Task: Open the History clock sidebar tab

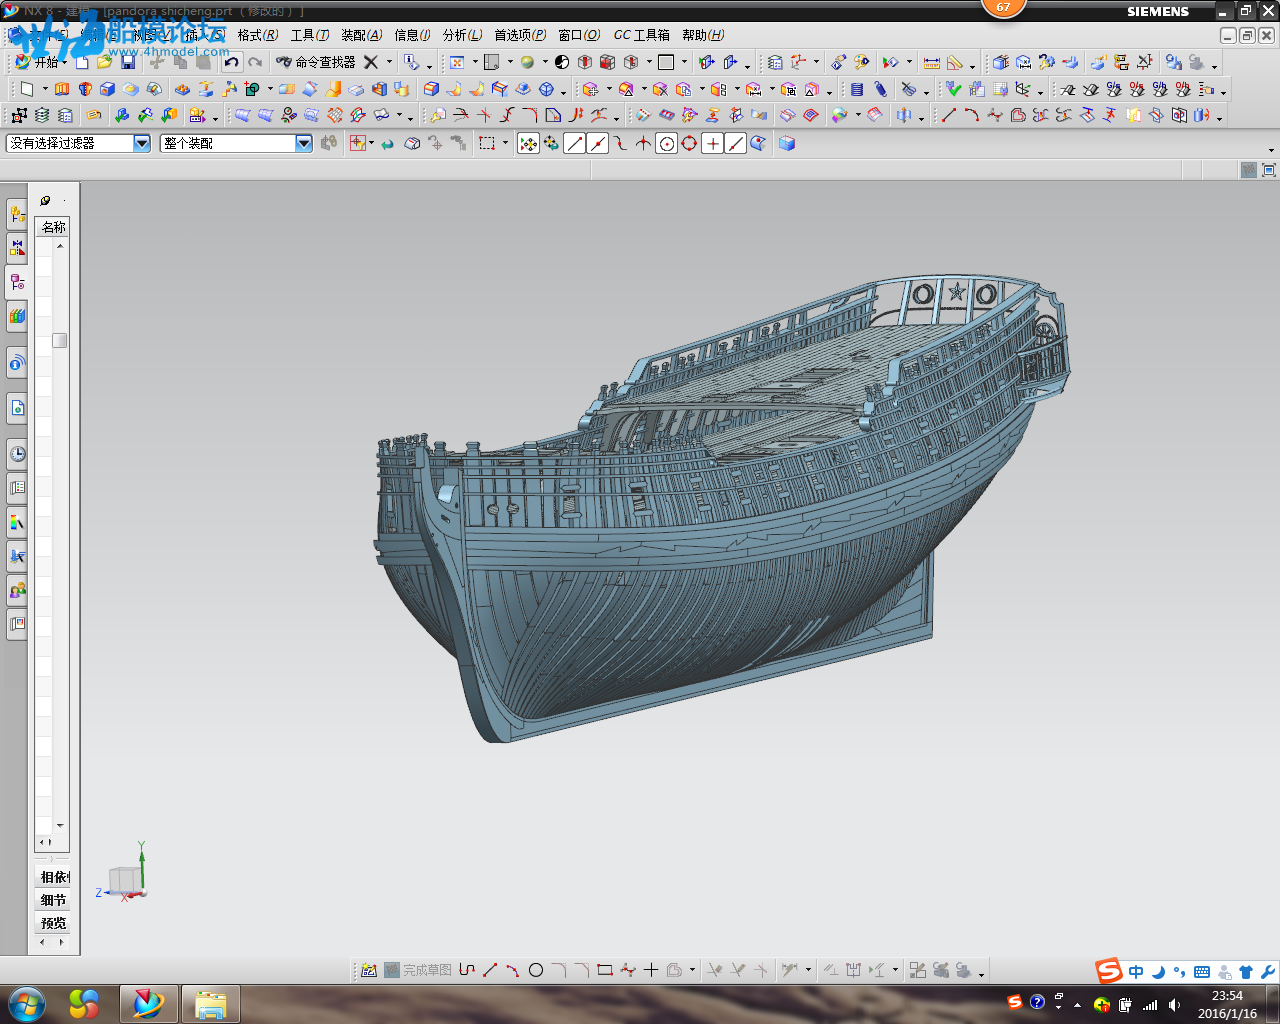Action: (x=17, y=454)
